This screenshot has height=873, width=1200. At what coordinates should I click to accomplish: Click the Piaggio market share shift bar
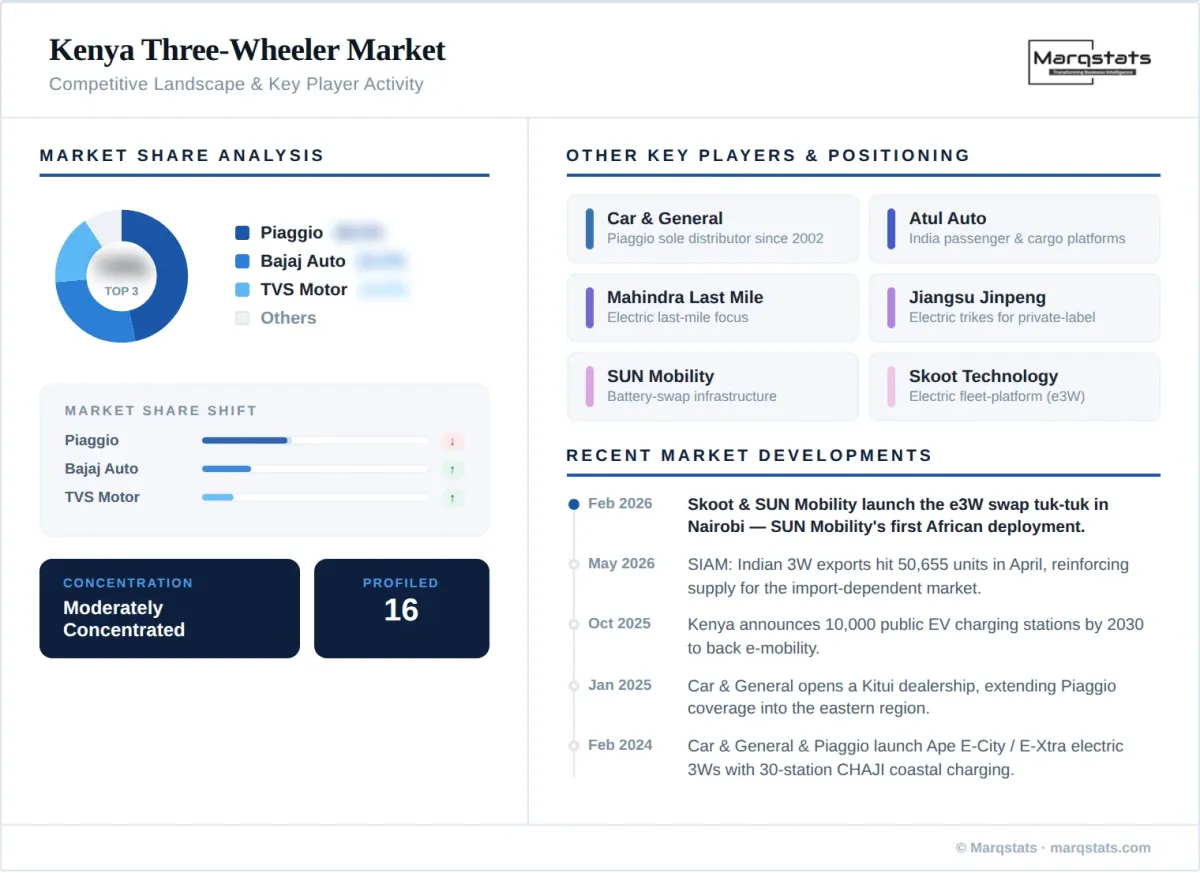pyautogui.click(x=315, y=440)
